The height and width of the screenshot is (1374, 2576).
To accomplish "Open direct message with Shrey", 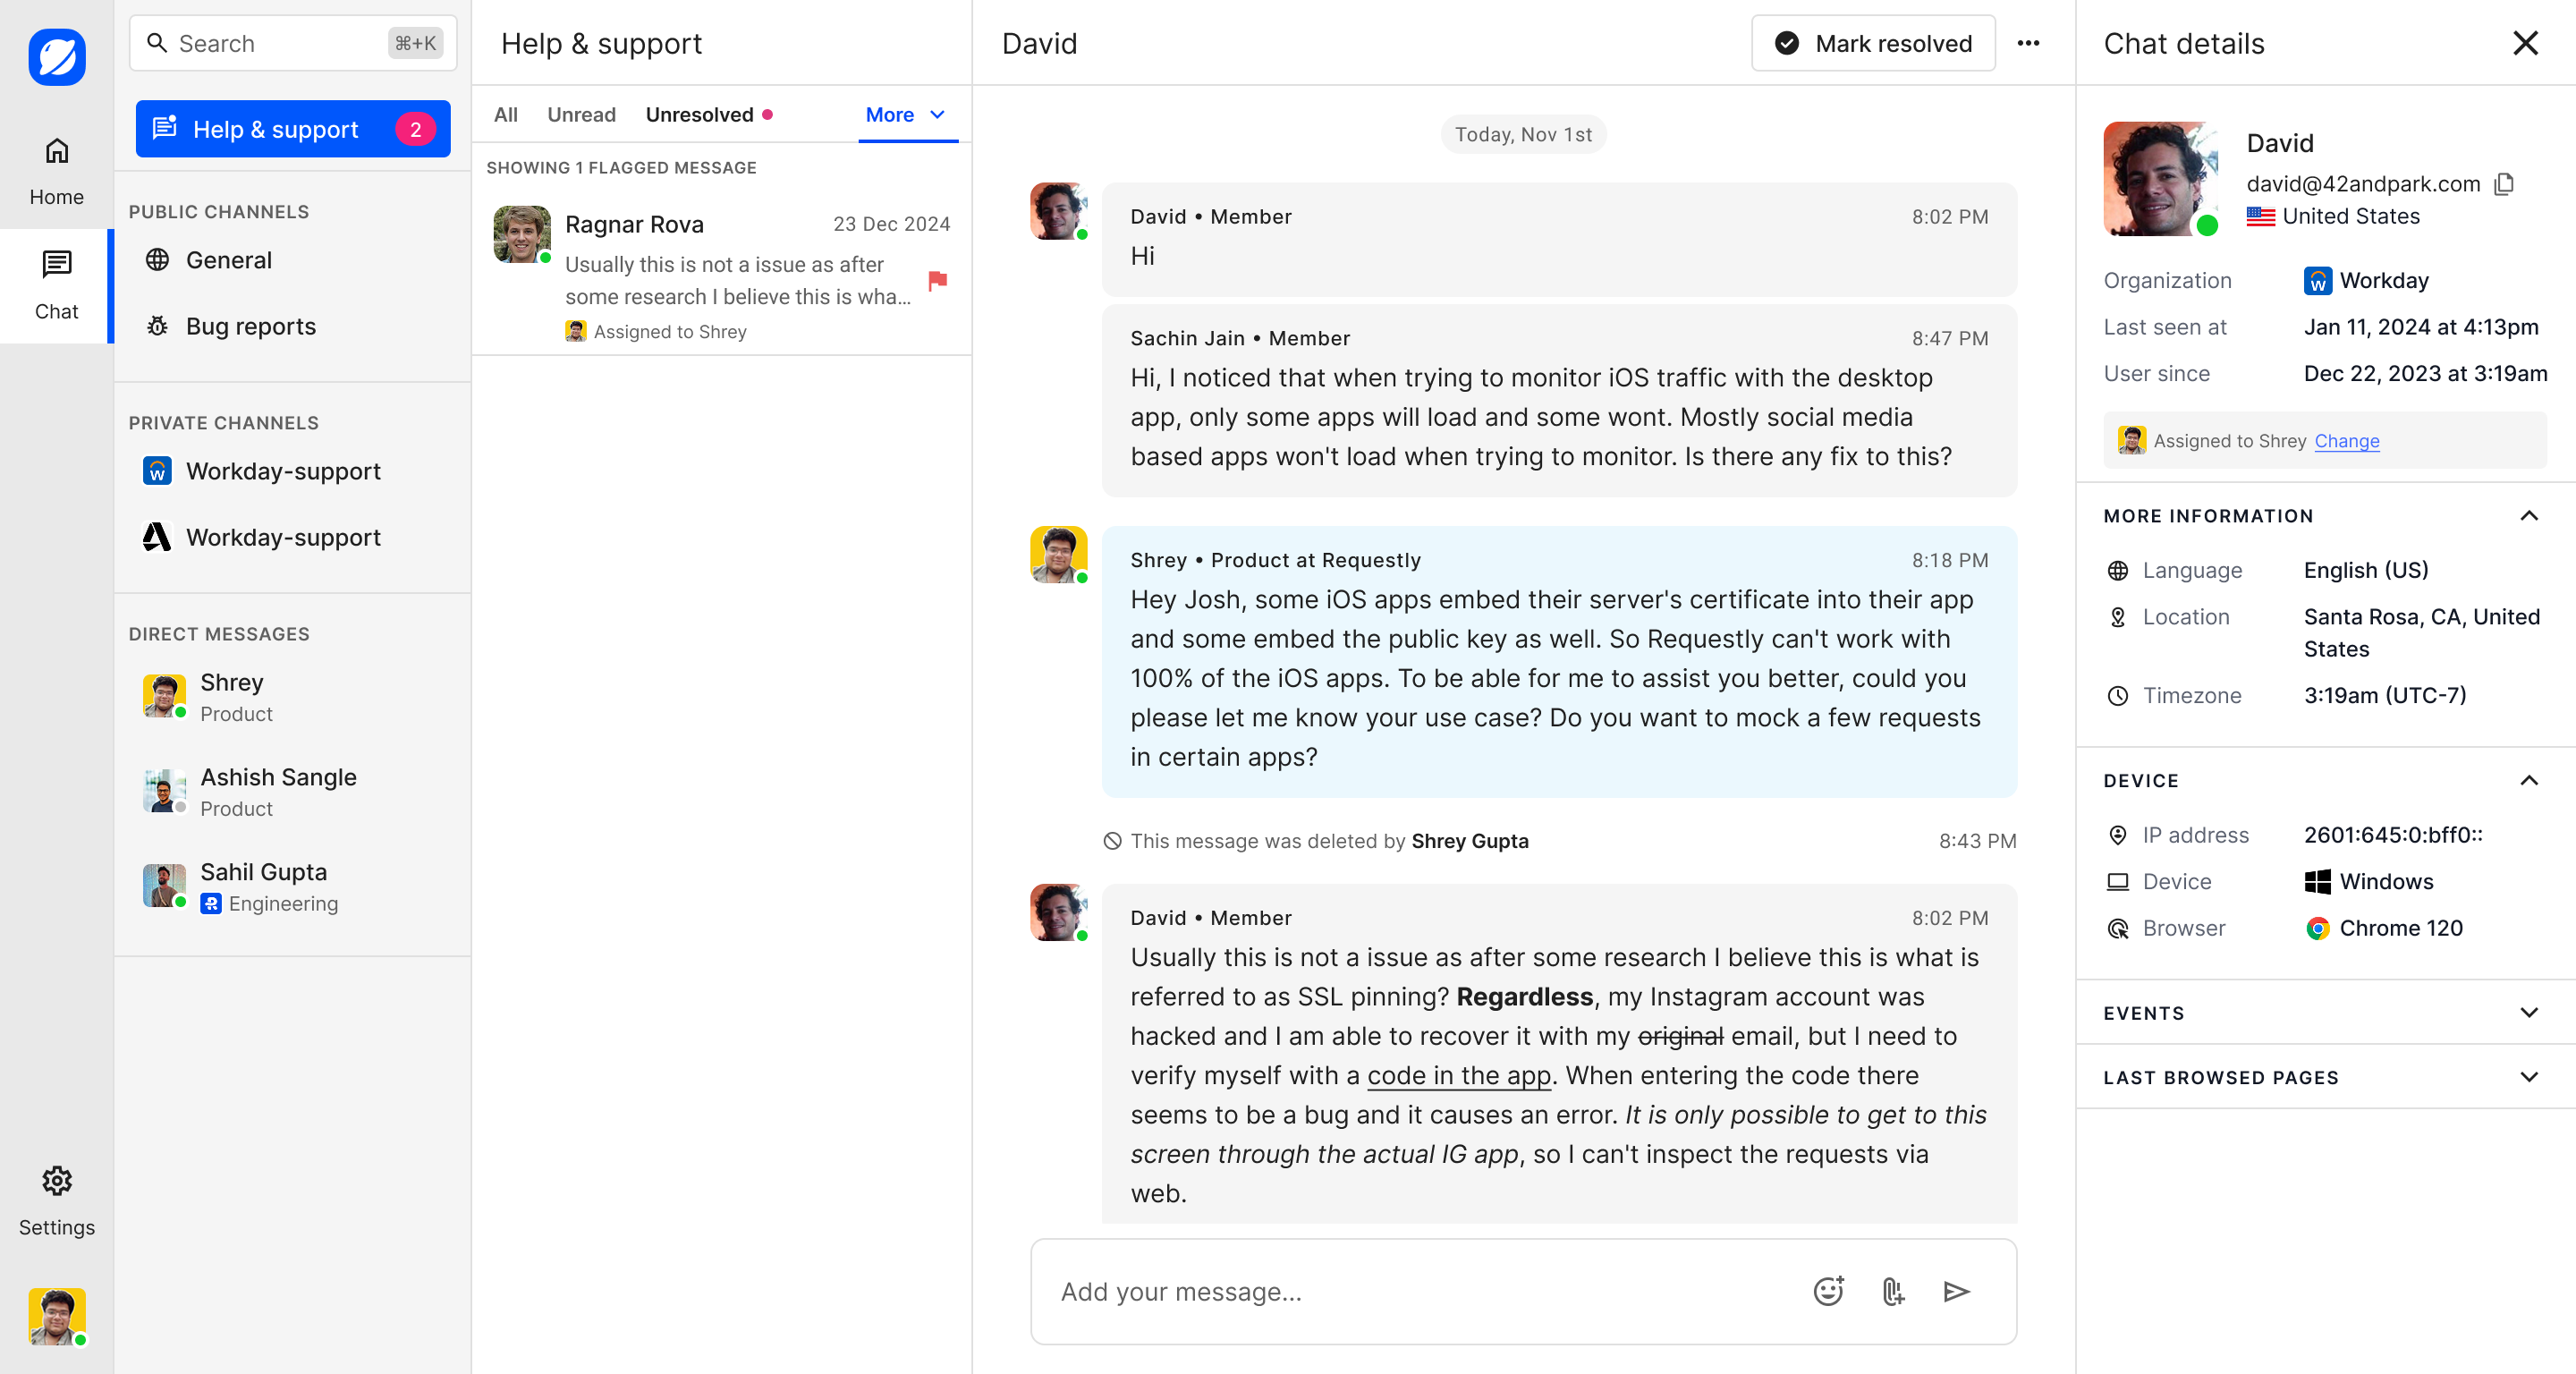I will tap(293, 697).
